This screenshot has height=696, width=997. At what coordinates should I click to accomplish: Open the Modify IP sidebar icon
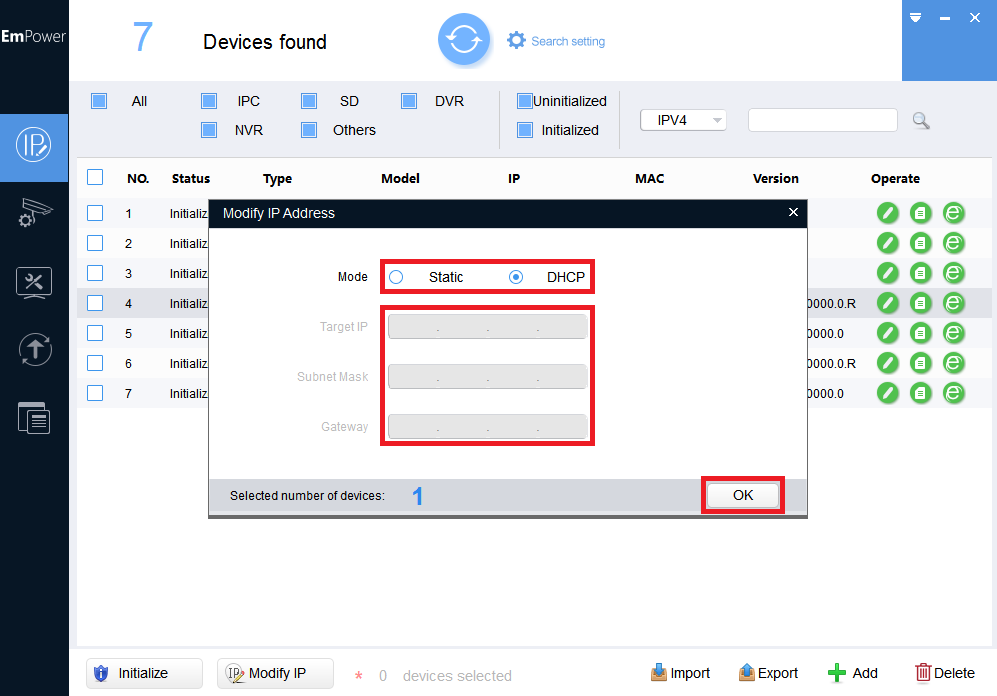pos(34,146)
